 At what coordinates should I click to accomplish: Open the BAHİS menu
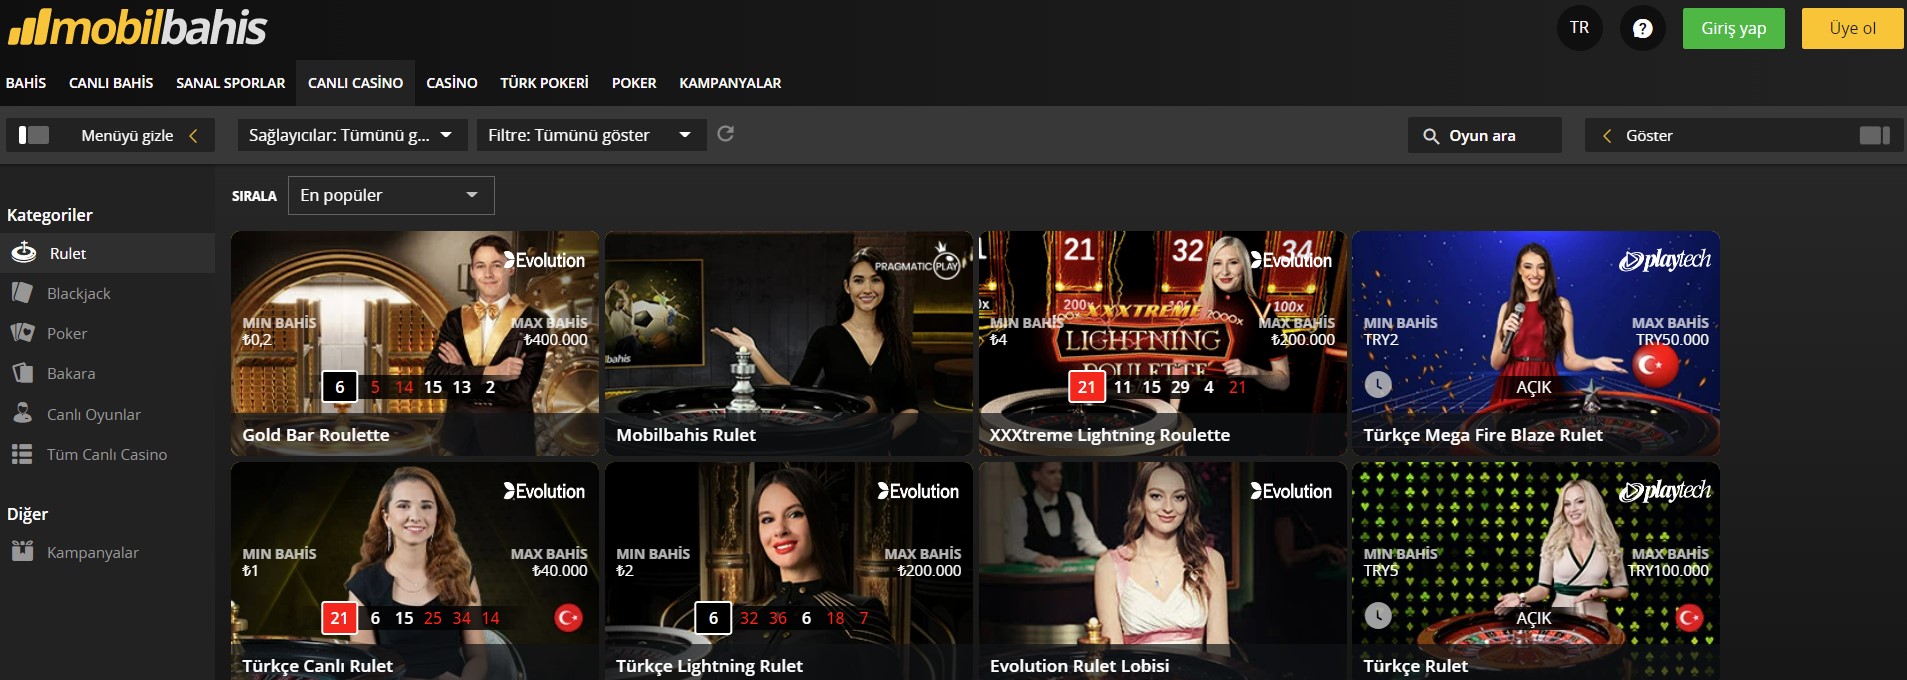point(26,83)
